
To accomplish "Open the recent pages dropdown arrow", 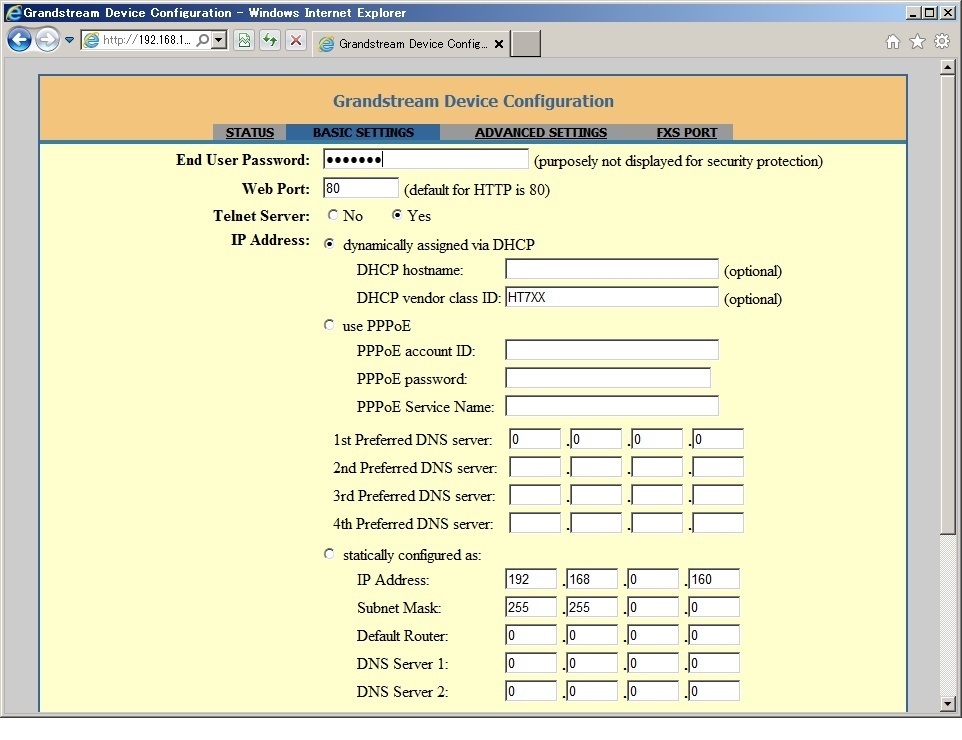I will click(x=69, y=40).
